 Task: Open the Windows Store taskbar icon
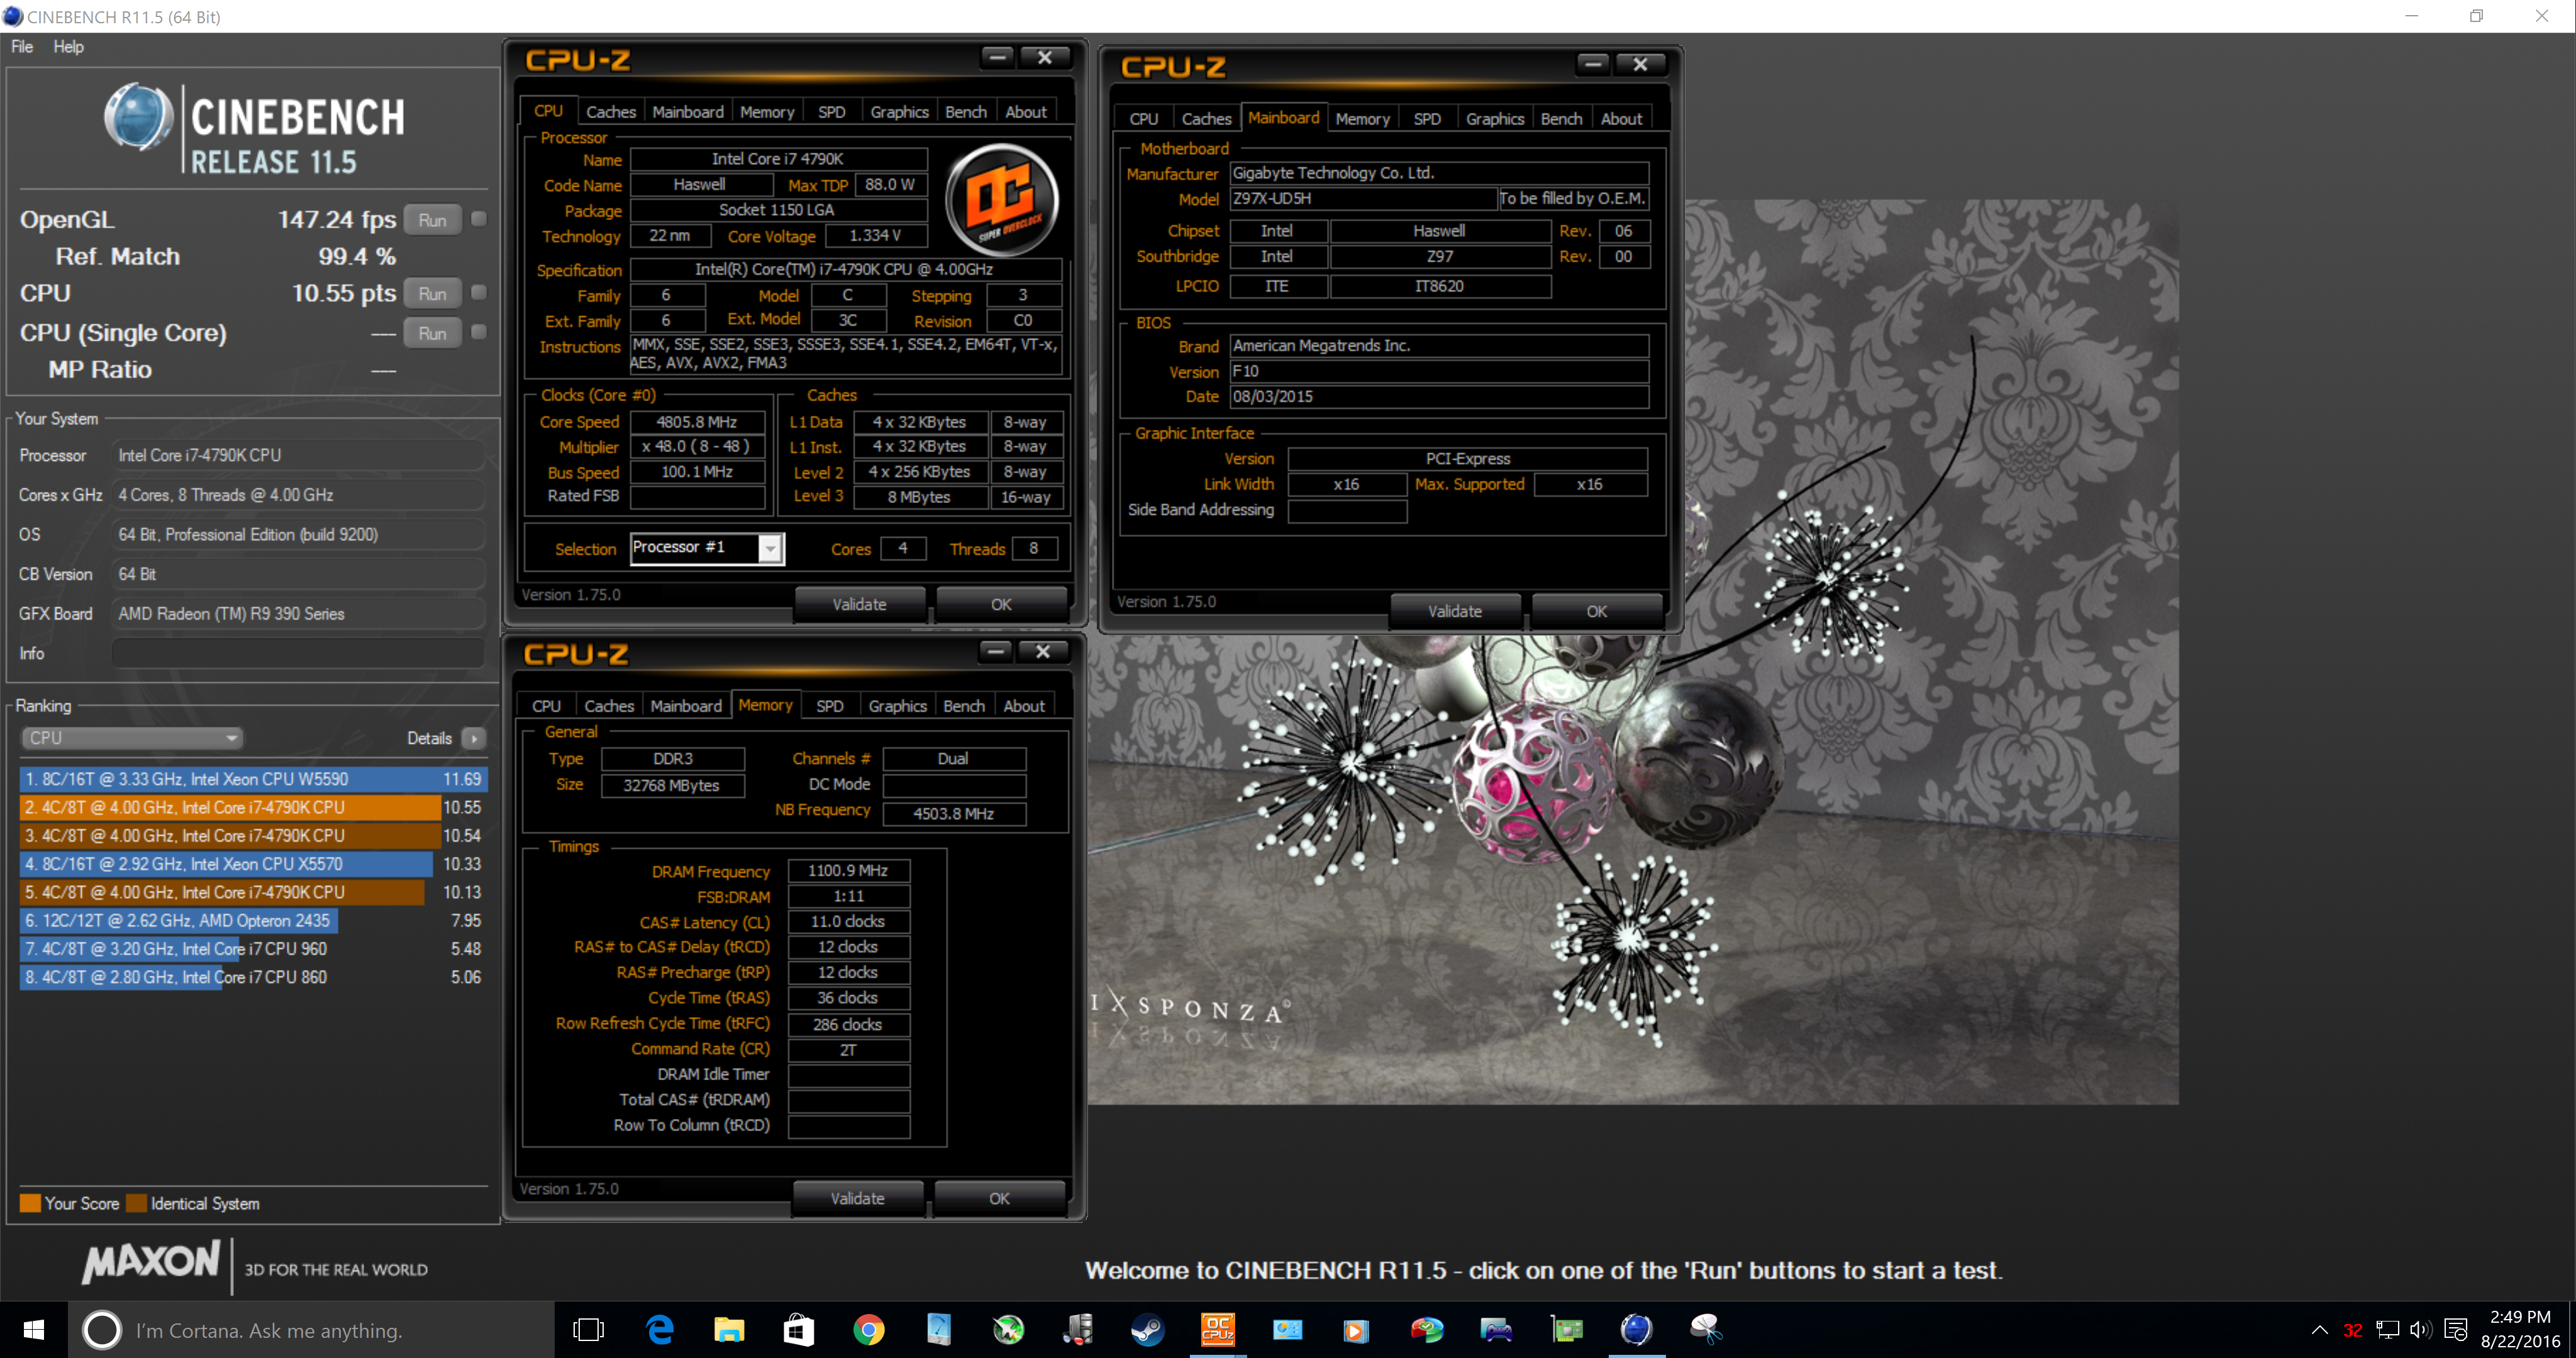coord(799,1329)
